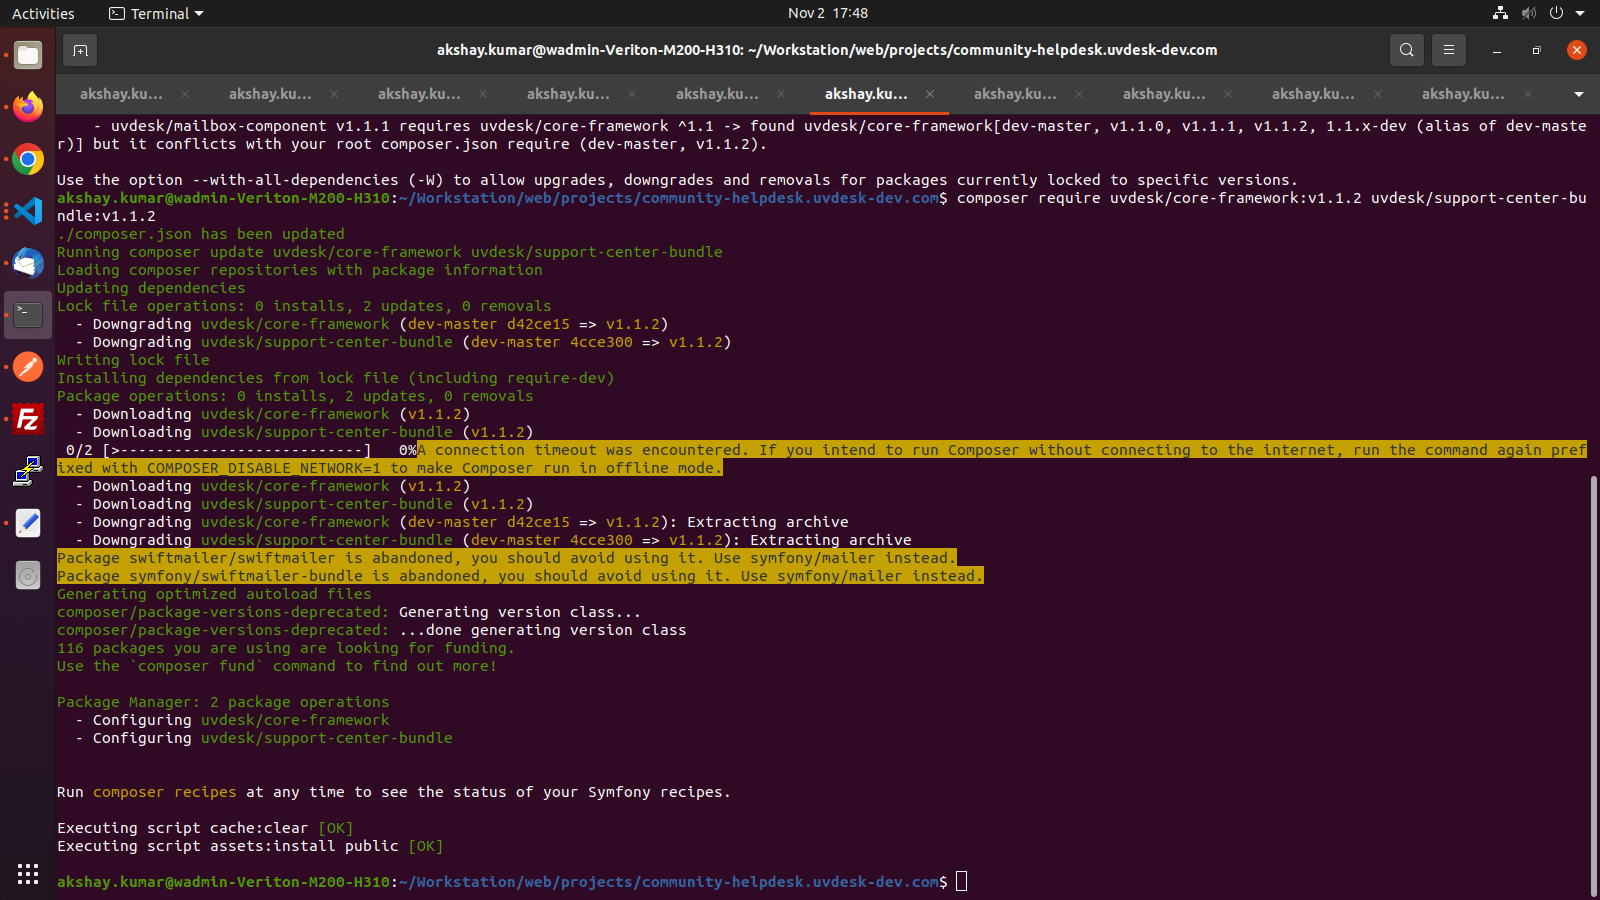Click the Activities button
This screenshot has width=1600, height=900.
tap(43, 13)
